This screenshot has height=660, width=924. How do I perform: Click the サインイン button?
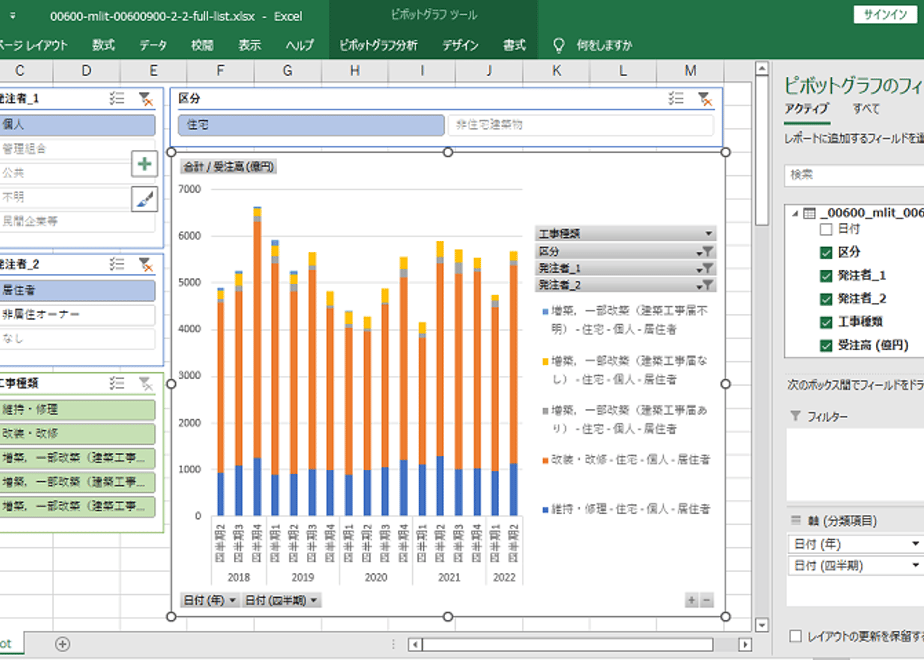point(885,15)
